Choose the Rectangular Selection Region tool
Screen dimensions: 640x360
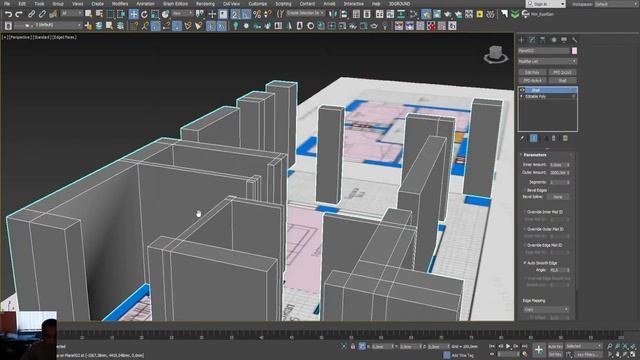pyautogui.click(x=110, y=14)
